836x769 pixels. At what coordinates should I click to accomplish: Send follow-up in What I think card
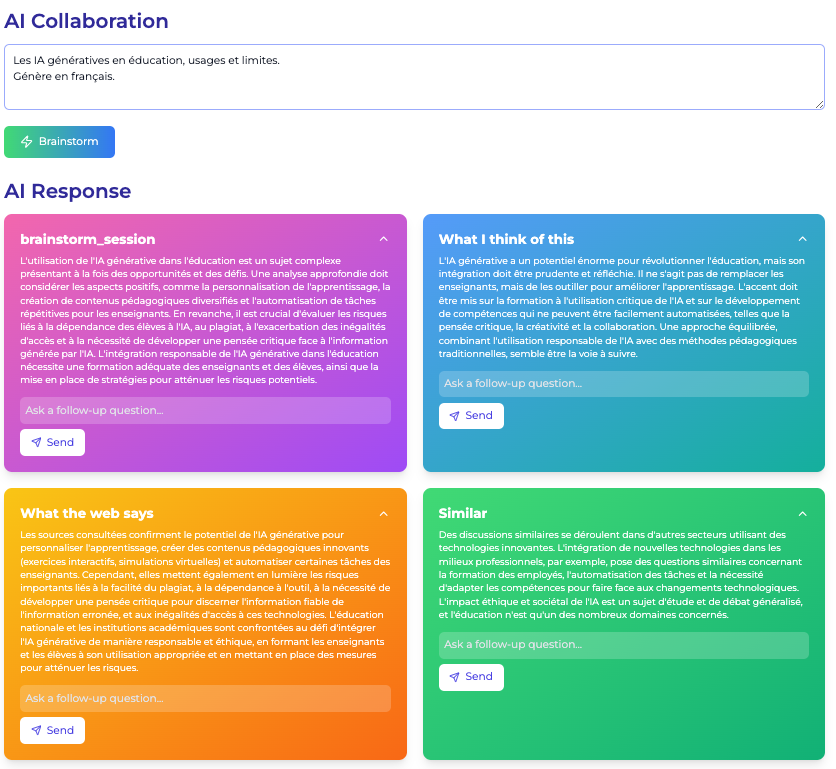471,416
